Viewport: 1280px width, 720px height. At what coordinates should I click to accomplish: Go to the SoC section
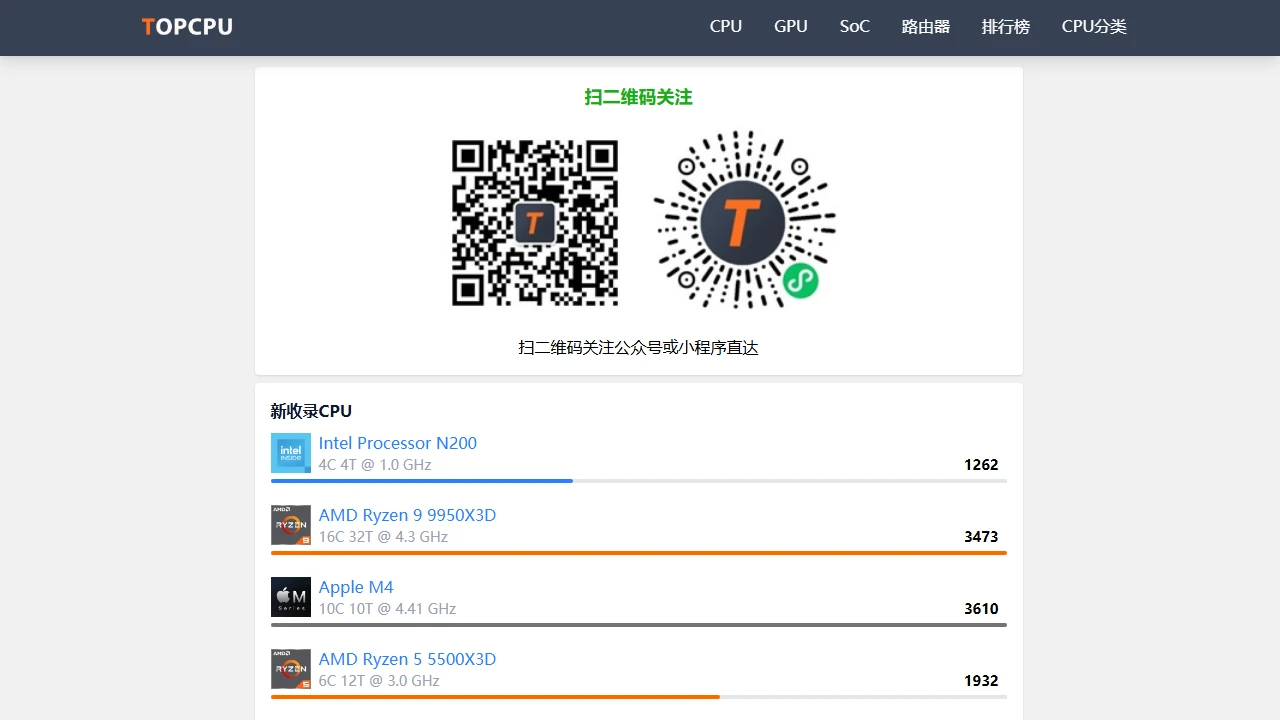point(855,27)
